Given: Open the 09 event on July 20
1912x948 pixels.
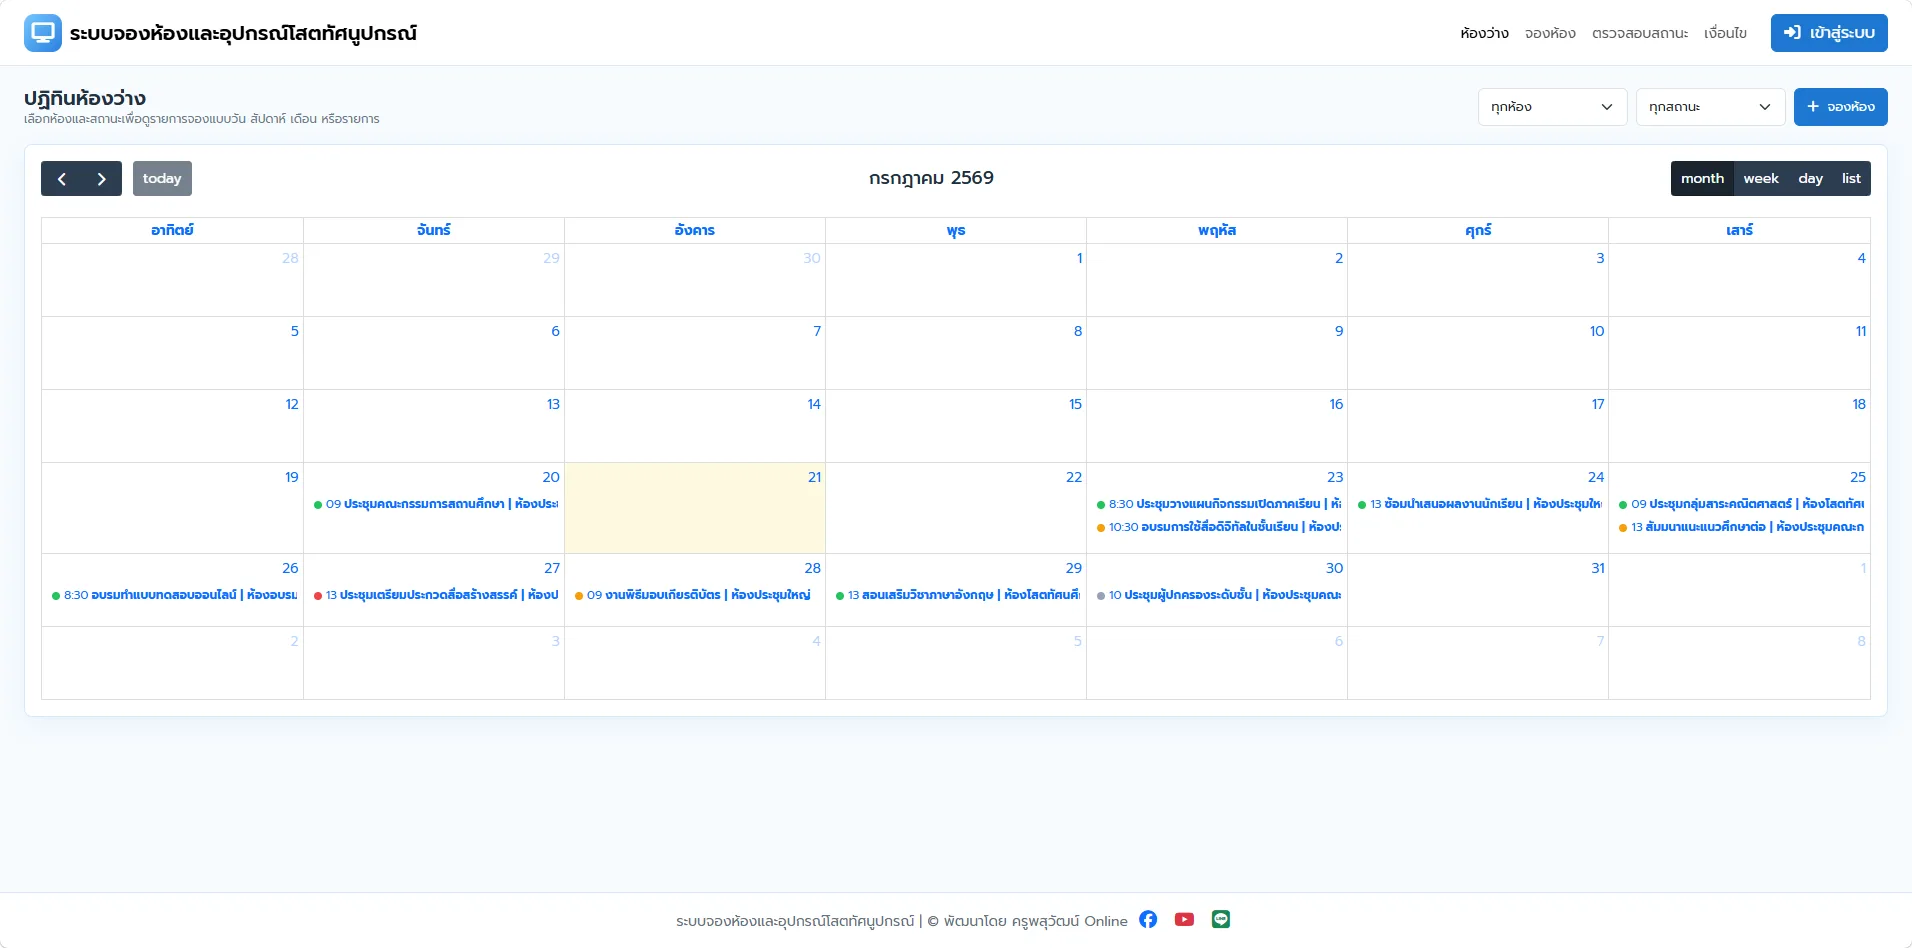Looking at the screenshot, I should (x=435, y=504).
